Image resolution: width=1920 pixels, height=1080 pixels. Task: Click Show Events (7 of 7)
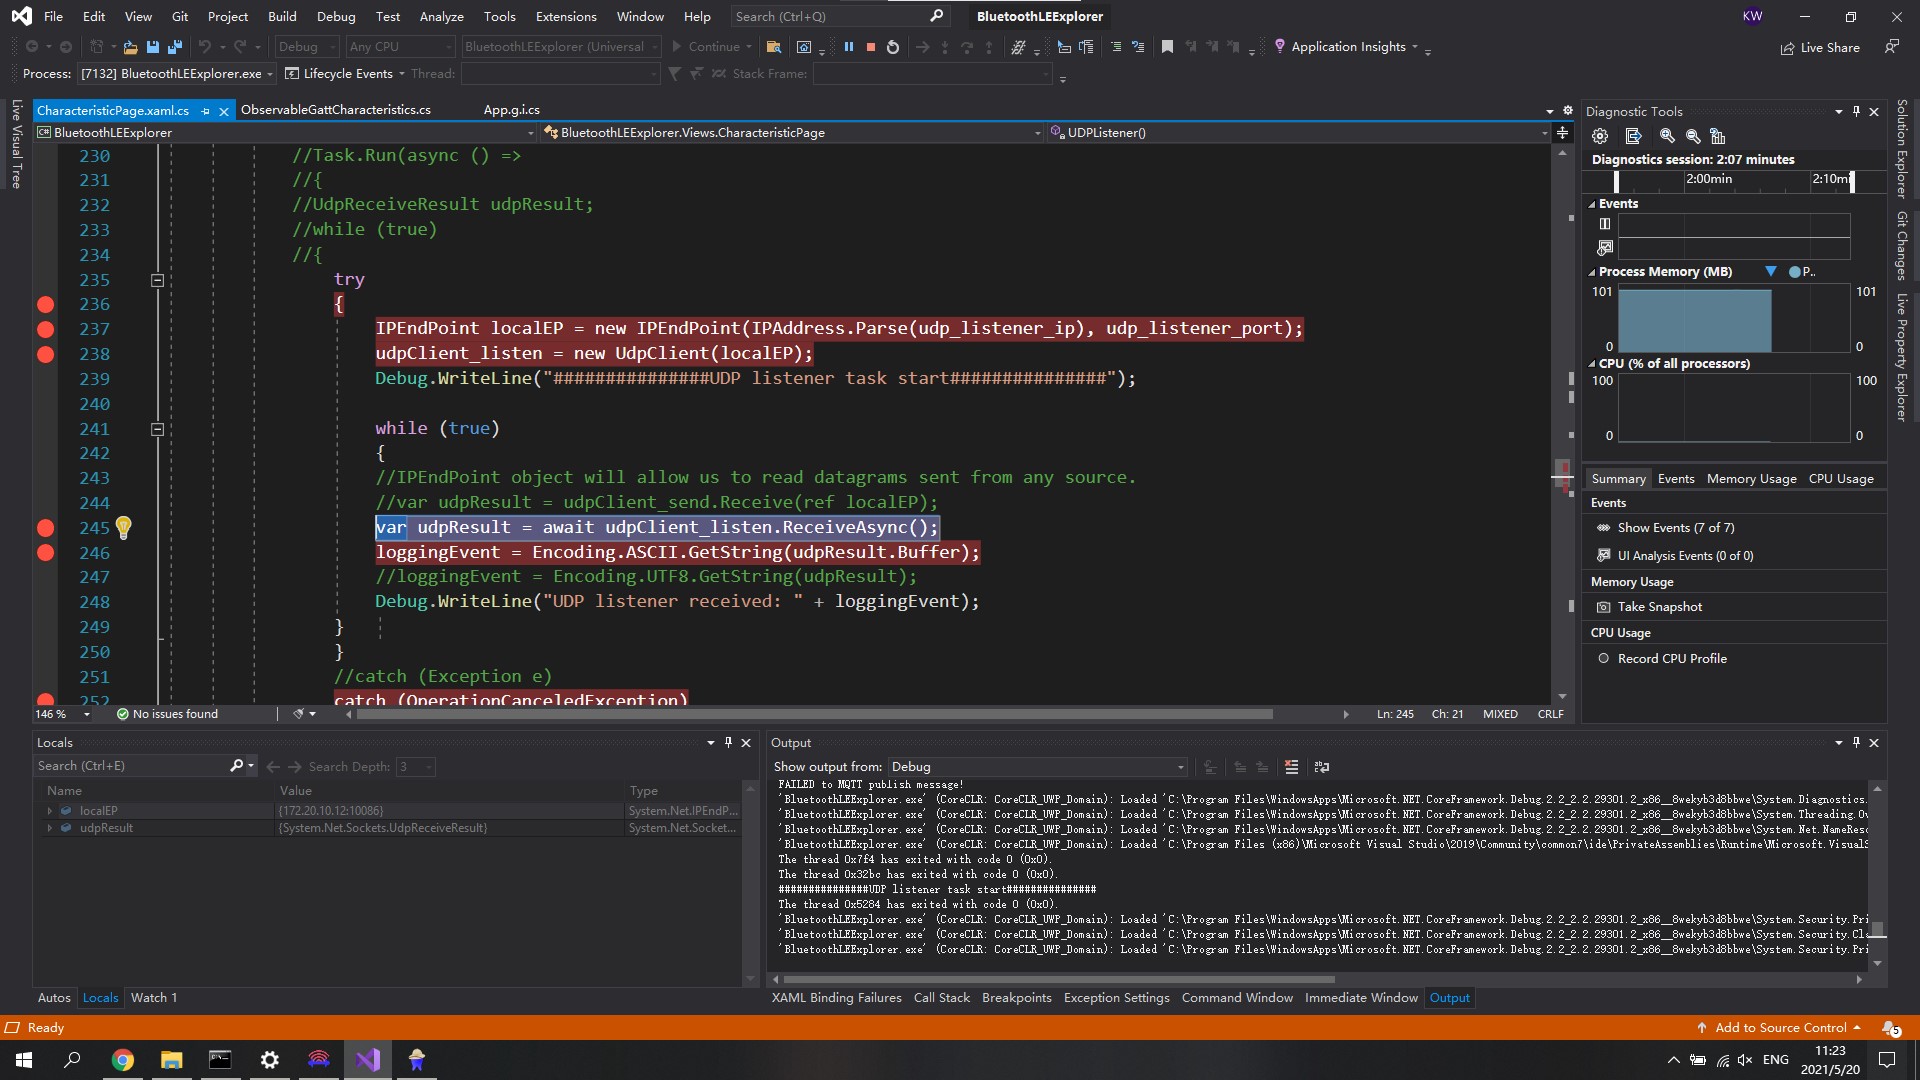pyautogui.click(x=1666, y=528)
